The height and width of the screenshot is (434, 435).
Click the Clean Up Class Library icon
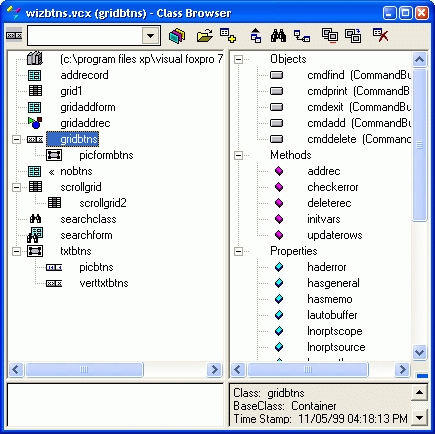pos(353,35)
